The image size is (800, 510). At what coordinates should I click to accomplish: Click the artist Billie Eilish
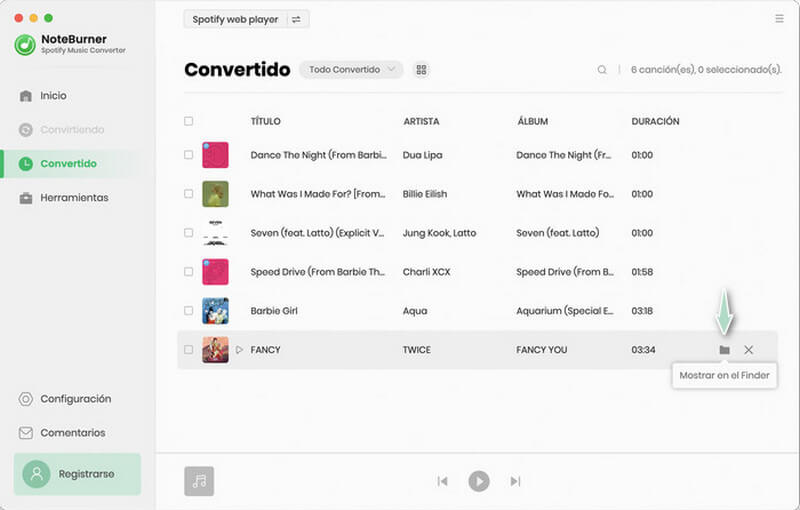pyautogui.click(x=424, y=194)
